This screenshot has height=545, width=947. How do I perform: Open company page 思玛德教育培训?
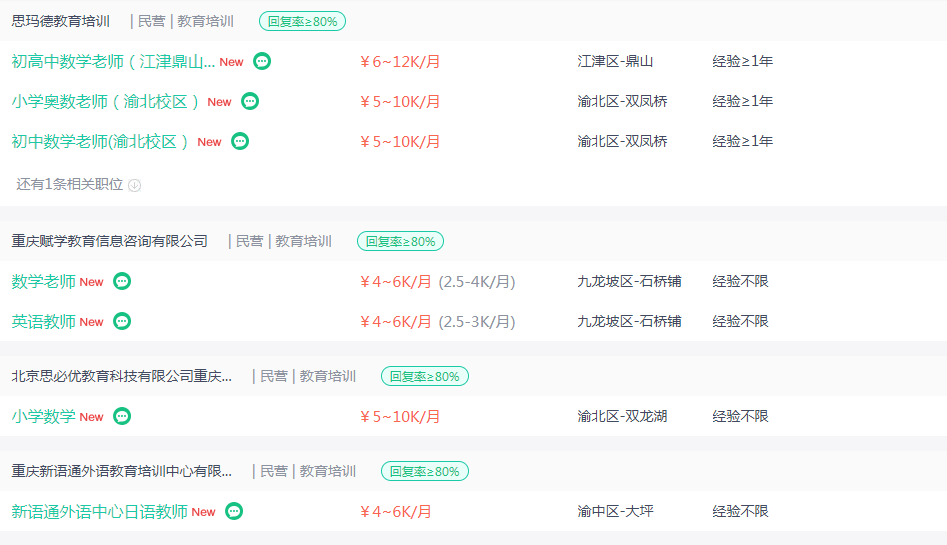pyautogui.click(x=60, y=21)
